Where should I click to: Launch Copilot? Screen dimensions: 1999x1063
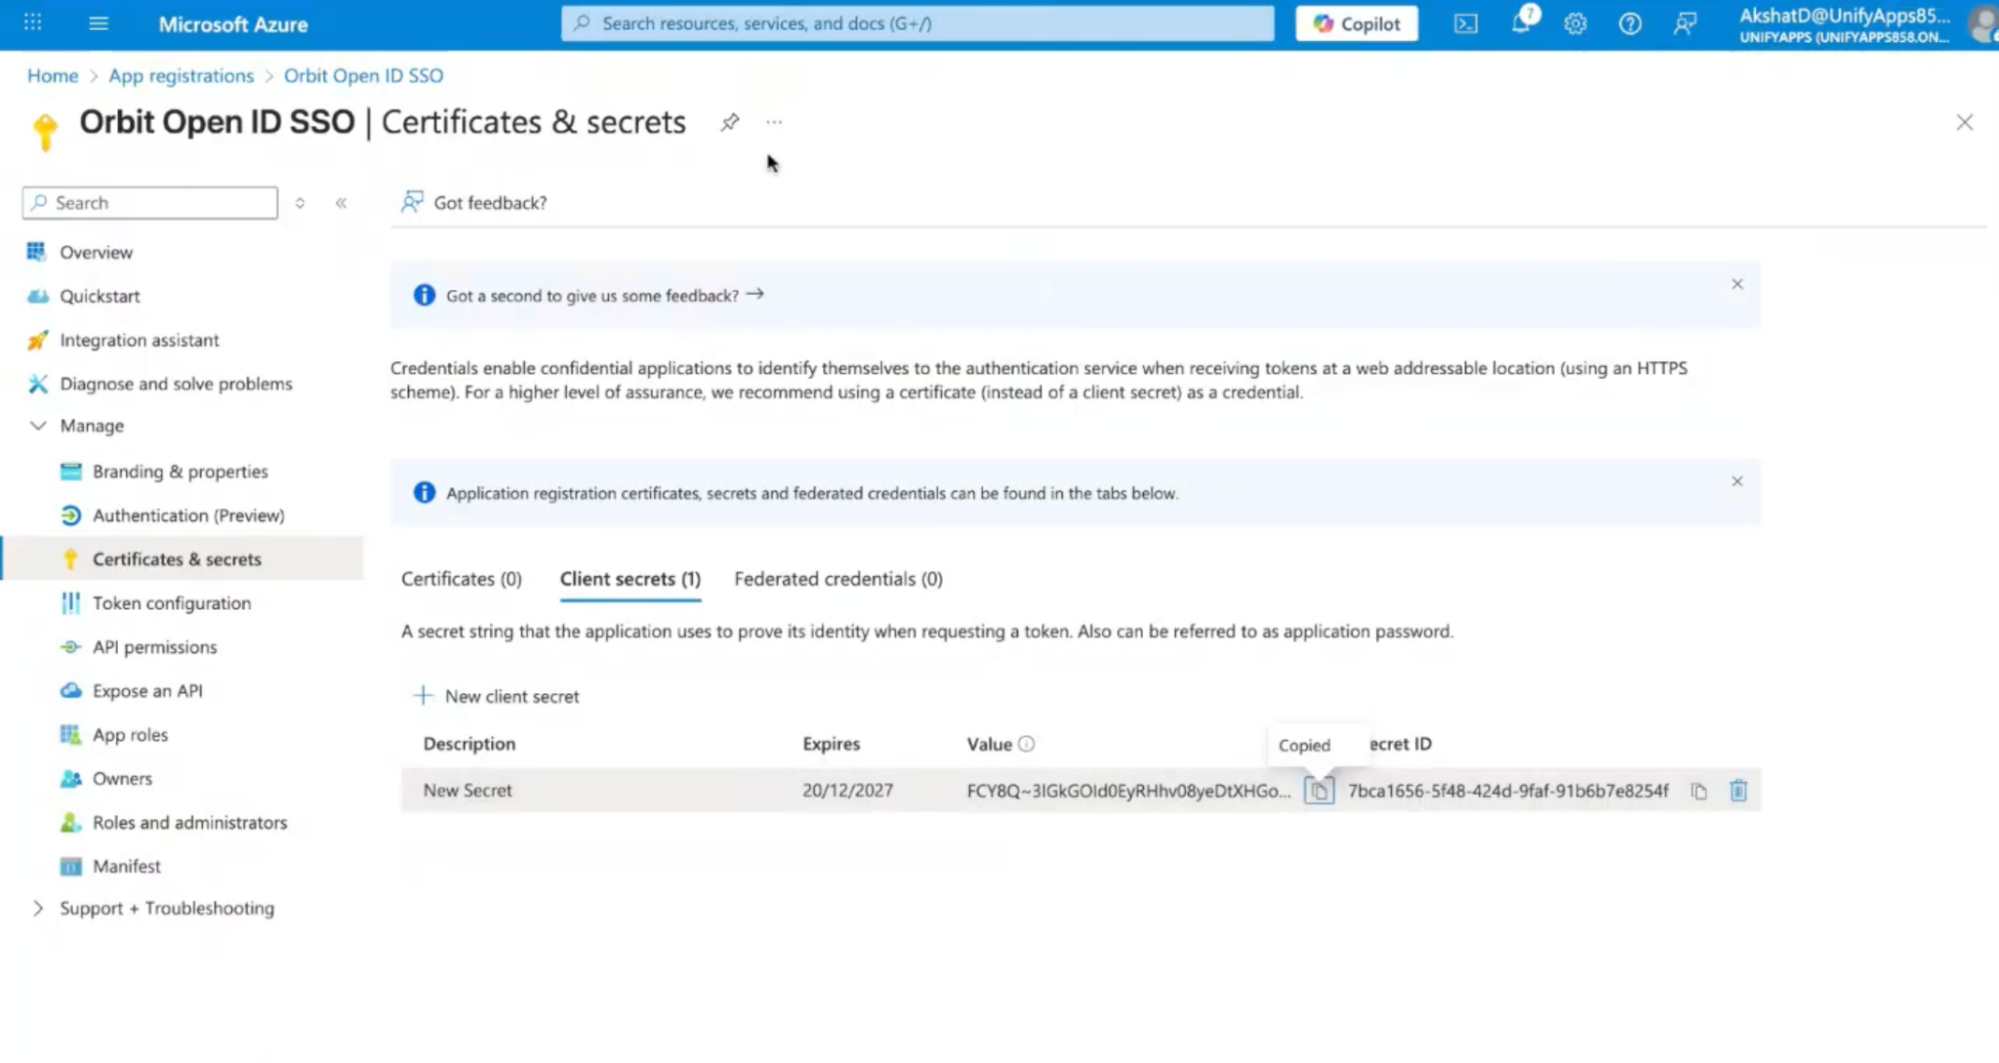tap(1356, 24)
